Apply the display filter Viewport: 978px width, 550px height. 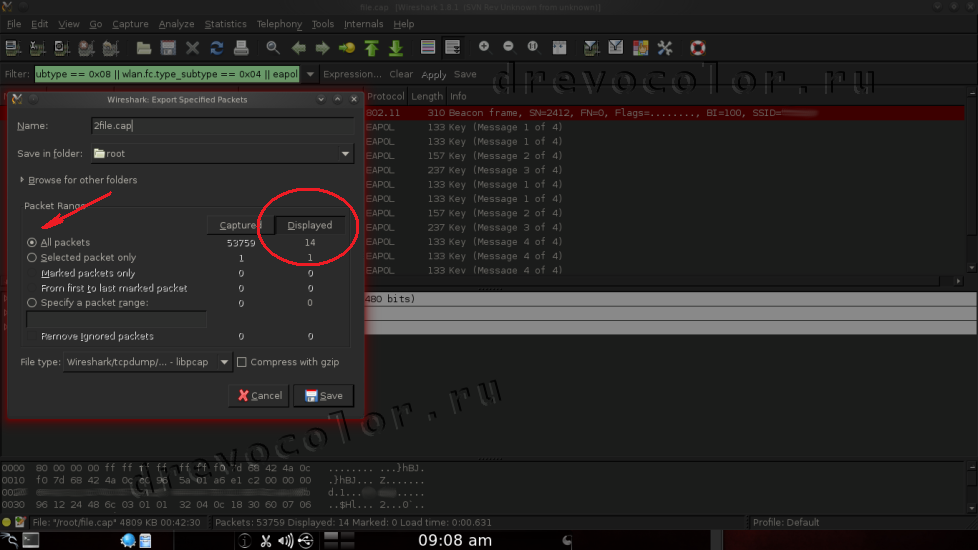tap(433, 74)
